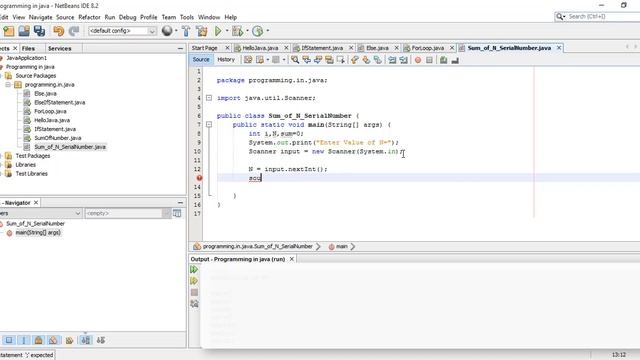Select SumOfNumber.java in the project tree
The width and height of the screenshot is (640, 360).
[x=58, y=138]
